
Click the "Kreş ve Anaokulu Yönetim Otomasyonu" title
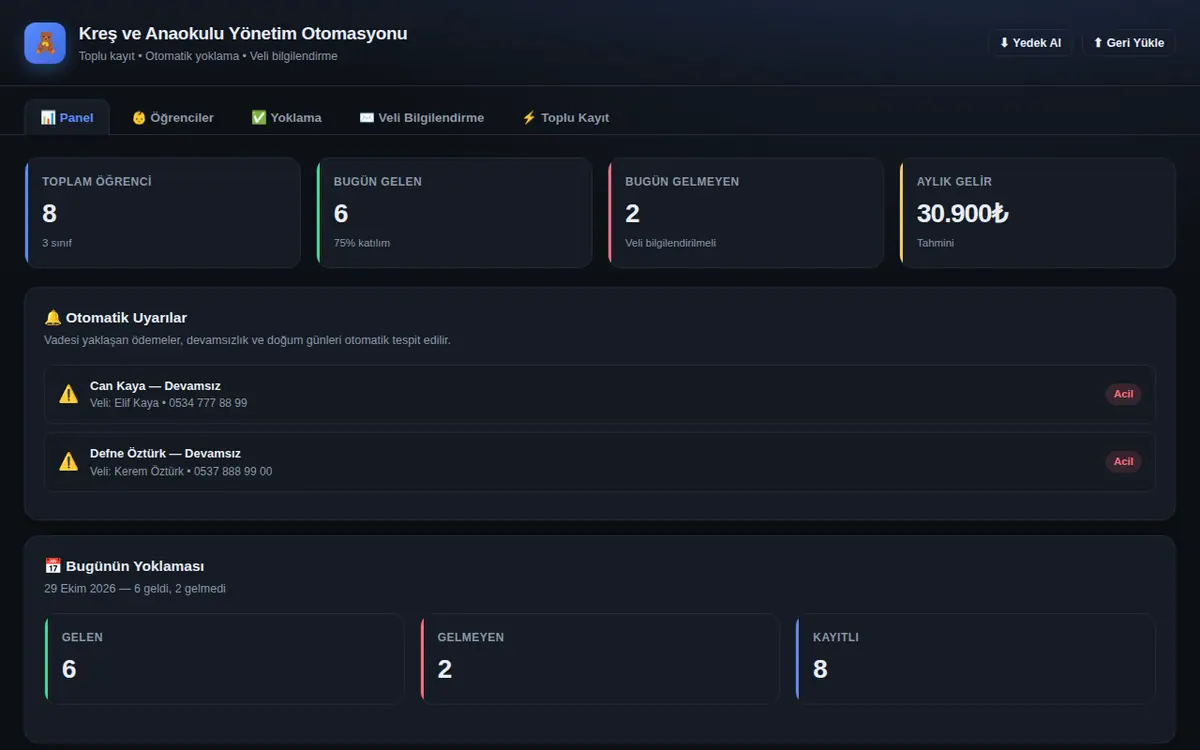[x=243, y=34]
